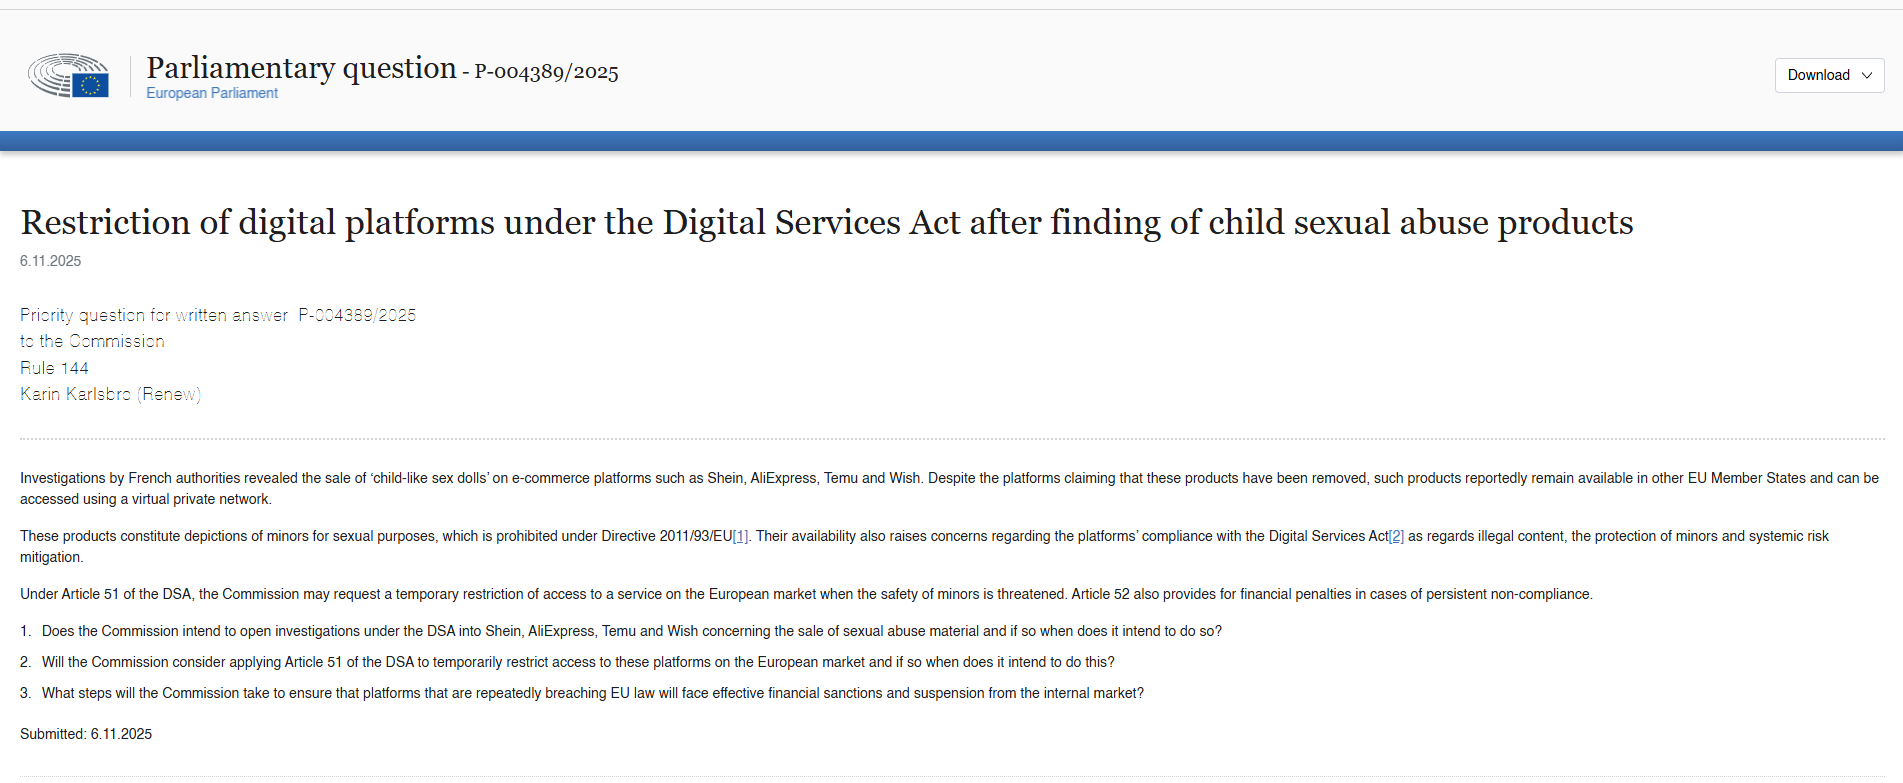This screenshot has width=1903, height=783.
Task: Click the paragraph starting 'These products constitute depictions'
Action: (x=924, y=546)
